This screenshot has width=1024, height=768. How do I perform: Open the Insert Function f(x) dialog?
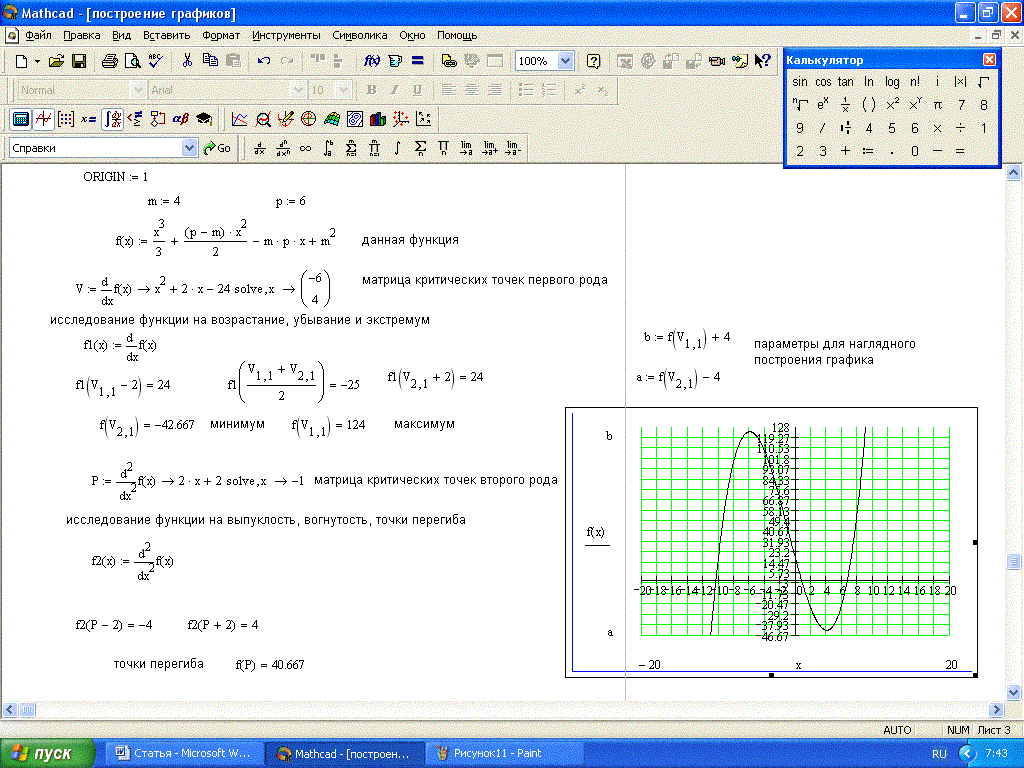click(x=371, y=61)
